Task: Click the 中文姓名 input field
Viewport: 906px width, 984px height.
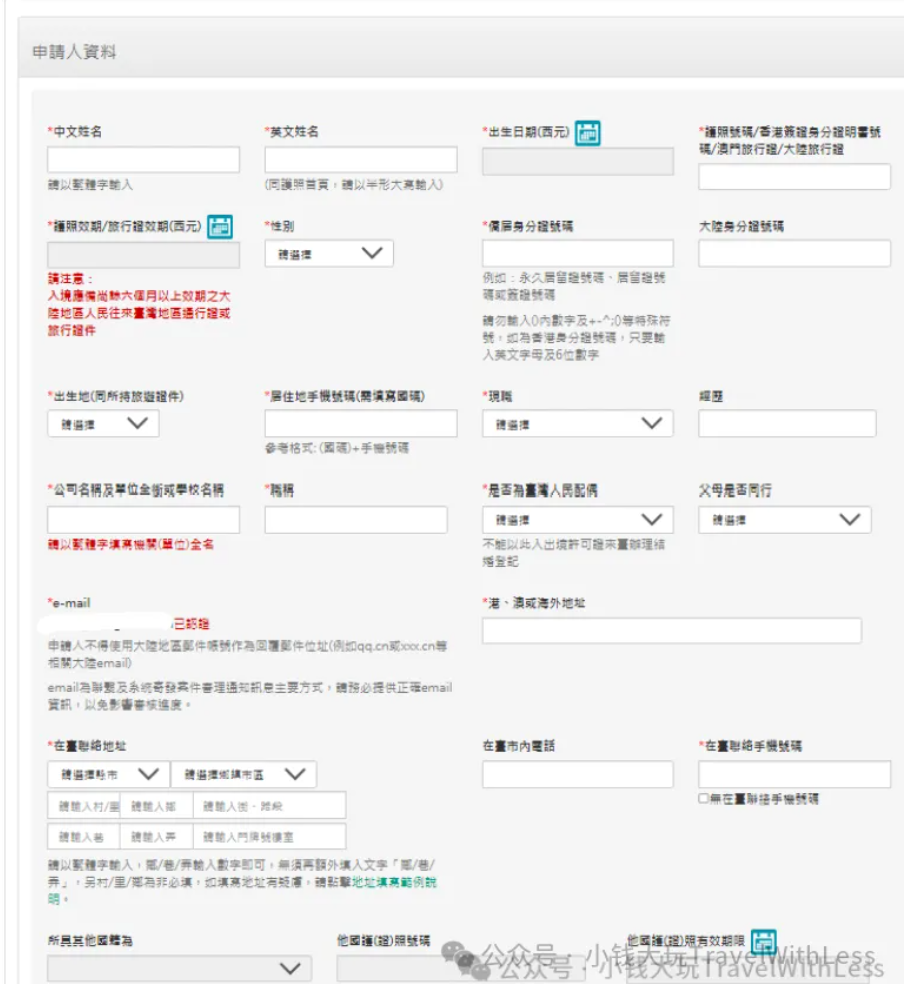Action: pyautogui.click(x=143, y=160)
